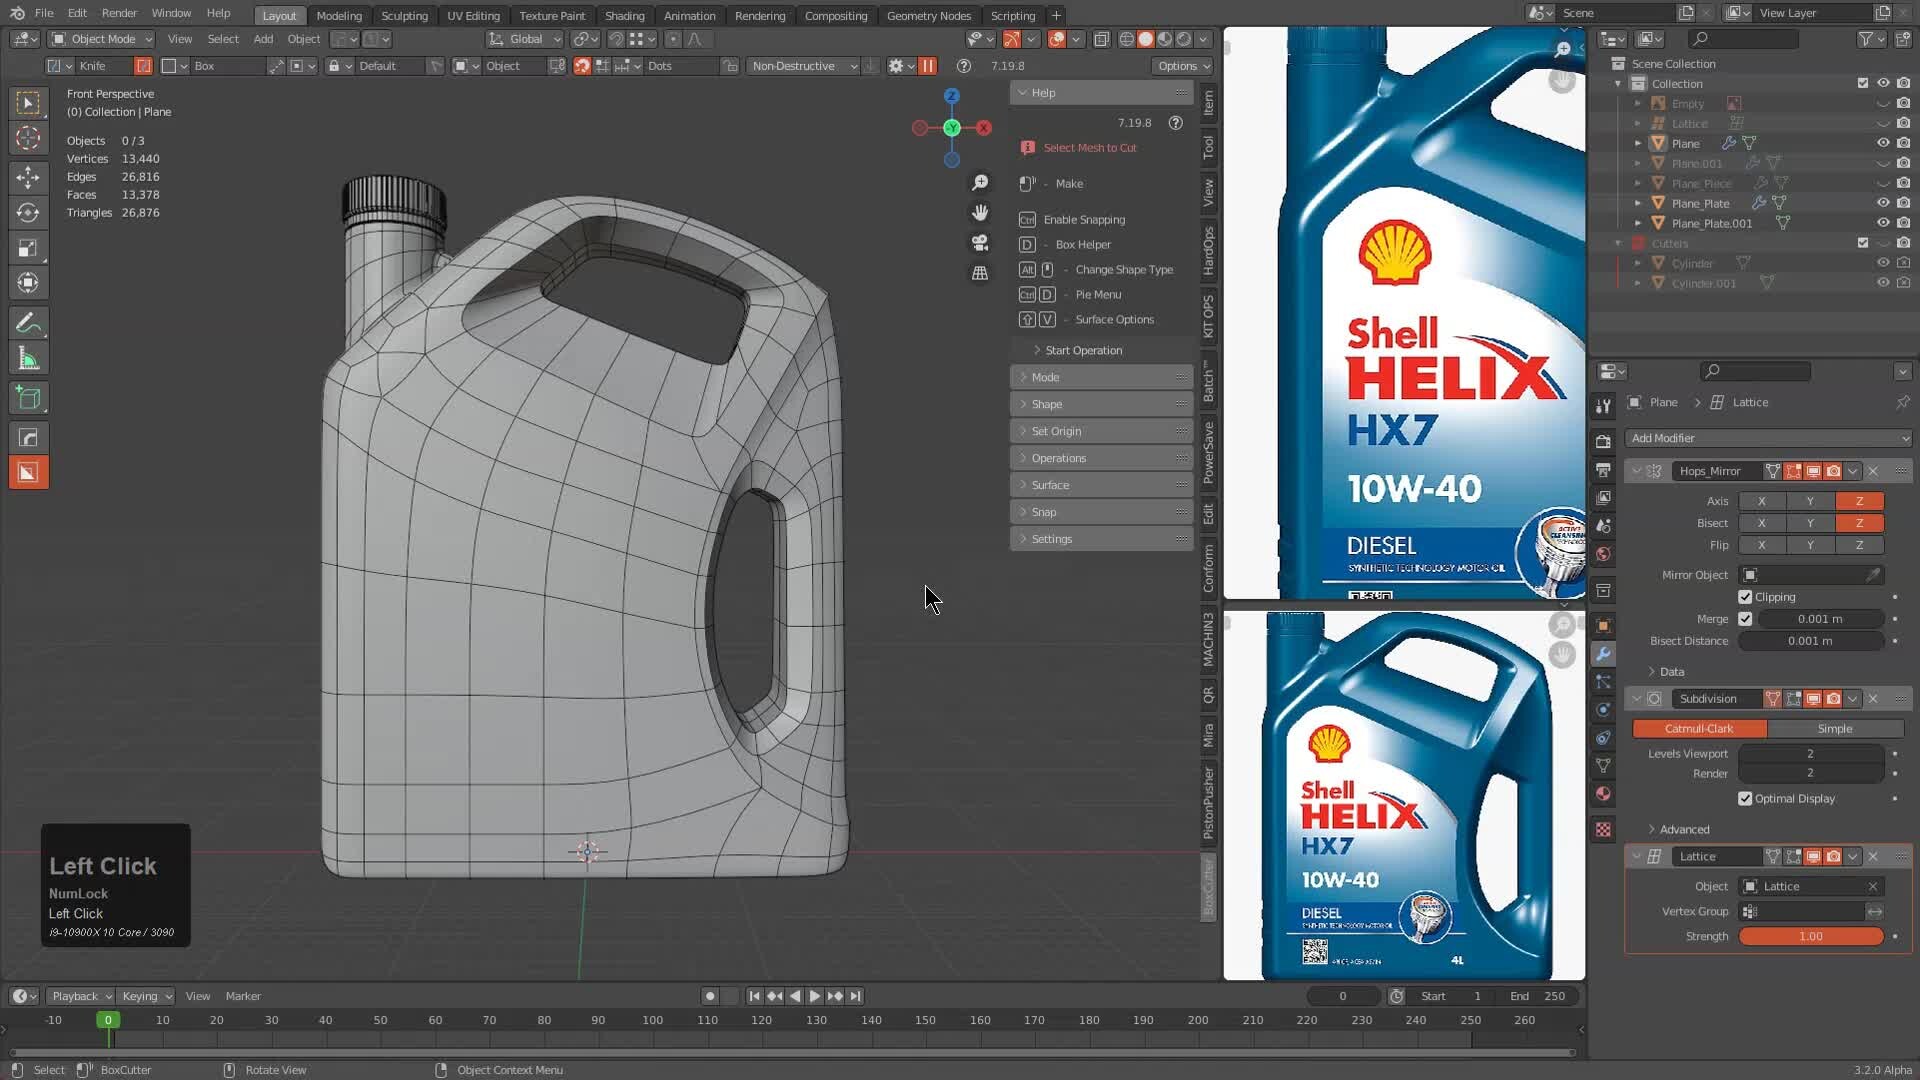This screenshot has height=1080, width=1920.
Task: Hide Plane_Plate object with eye icon
Action: point(1883,203)
